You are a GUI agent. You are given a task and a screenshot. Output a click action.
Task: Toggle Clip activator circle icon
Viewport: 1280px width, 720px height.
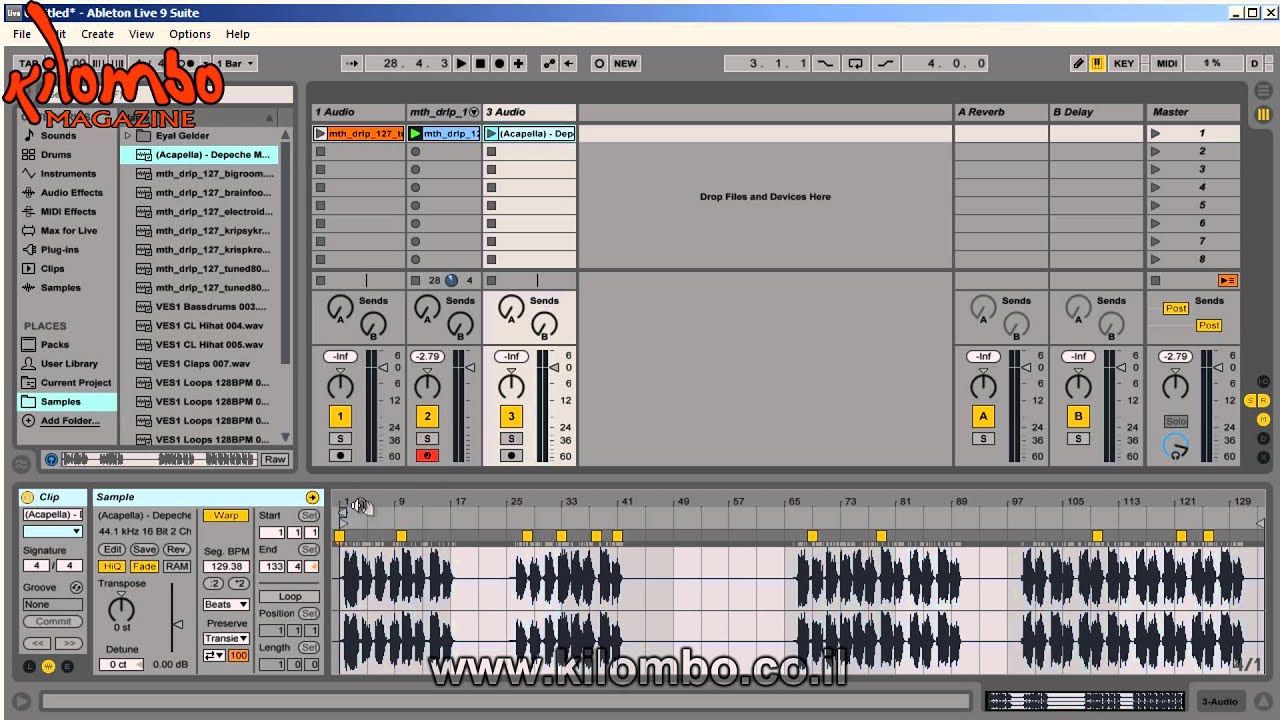(x=27, y=497)
